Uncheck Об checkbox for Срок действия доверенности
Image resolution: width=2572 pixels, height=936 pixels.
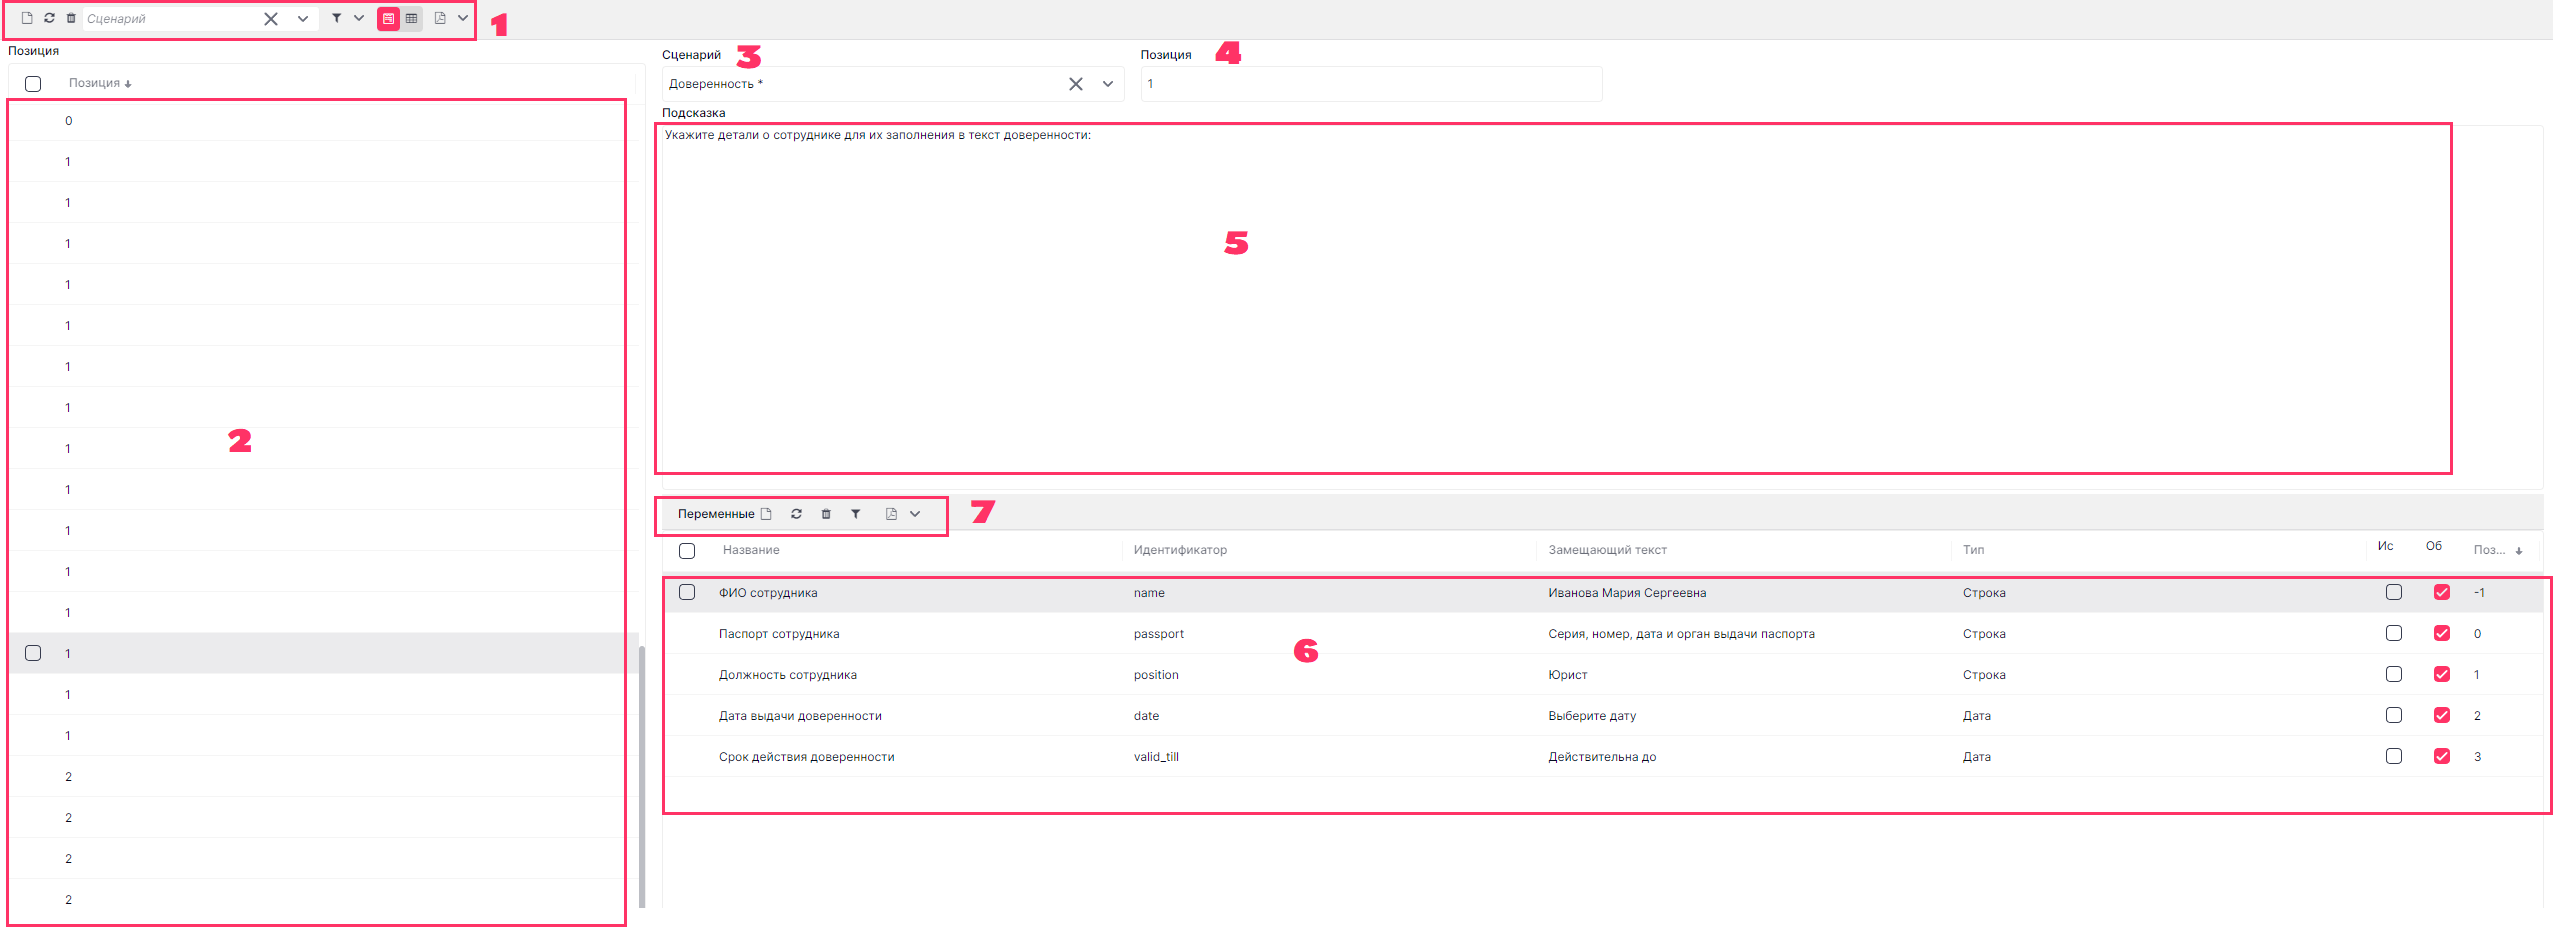[2442, 756]
